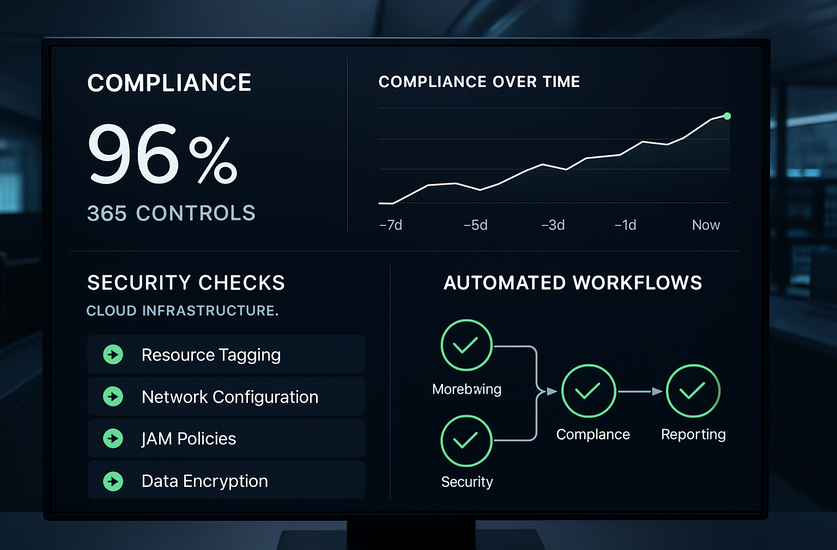837x550 pixels.
Task: Click the -5d axis label
Action: tap(476, 225)
